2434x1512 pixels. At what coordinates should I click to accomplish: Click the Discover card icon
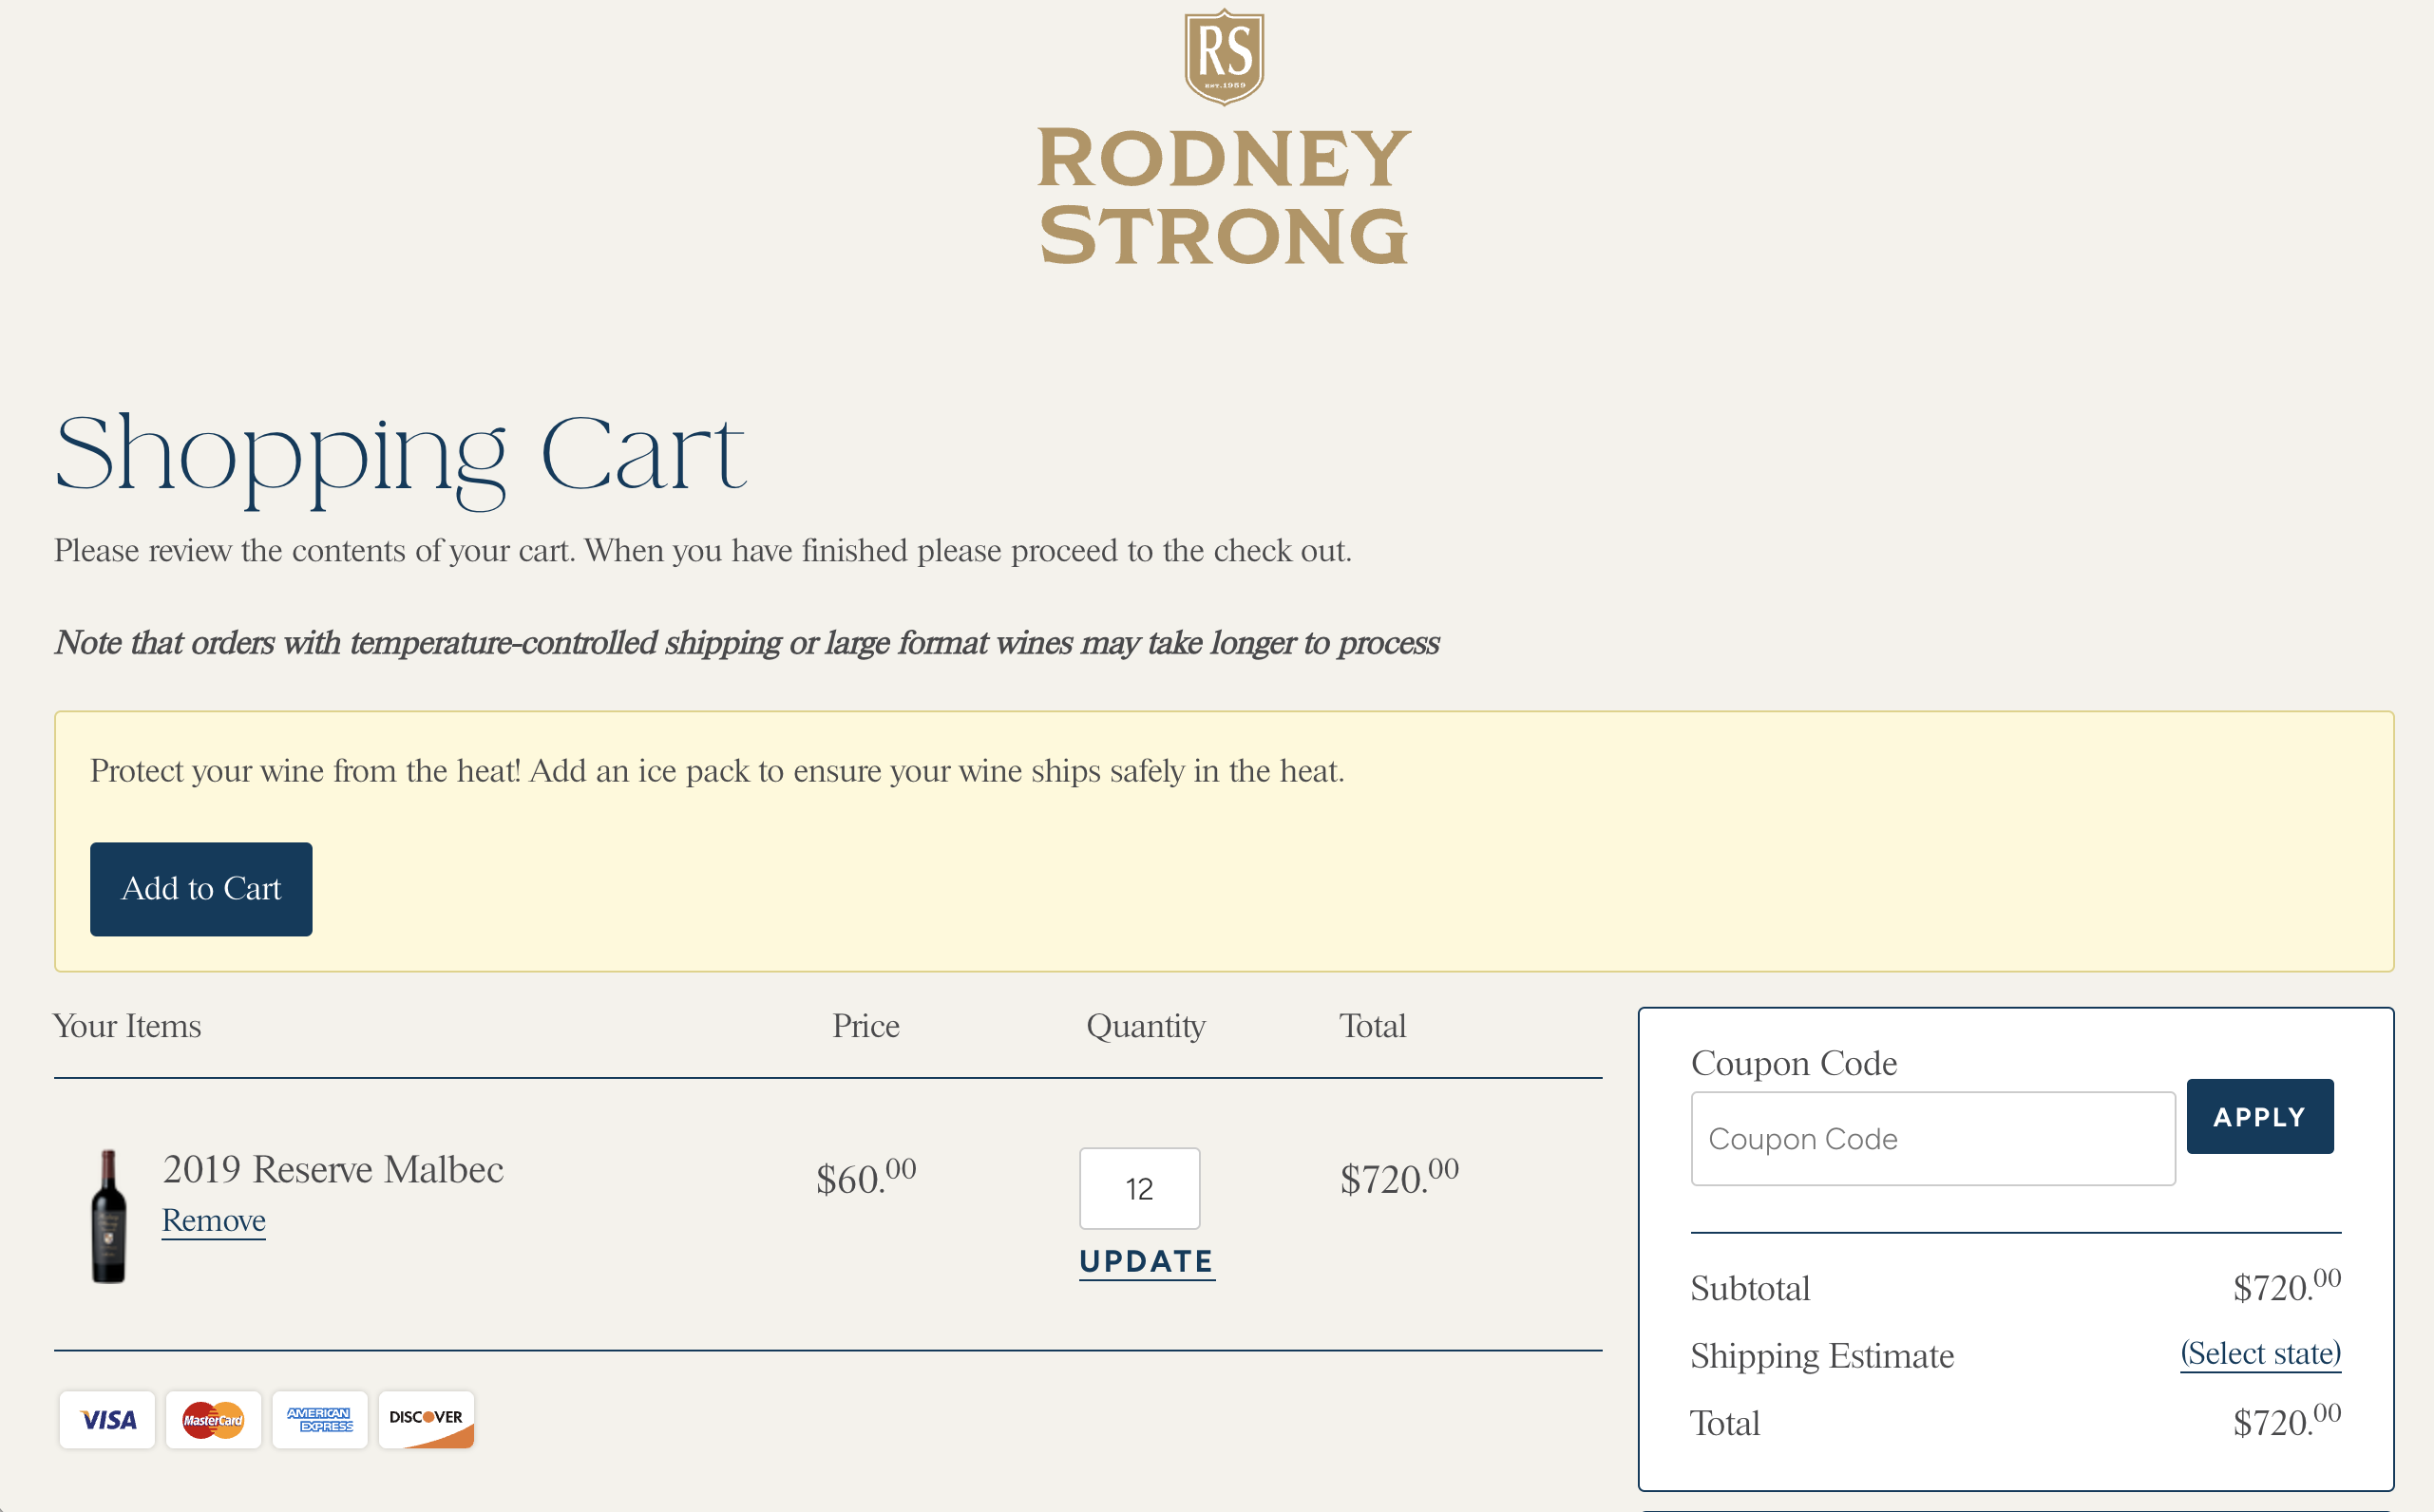426,1419
